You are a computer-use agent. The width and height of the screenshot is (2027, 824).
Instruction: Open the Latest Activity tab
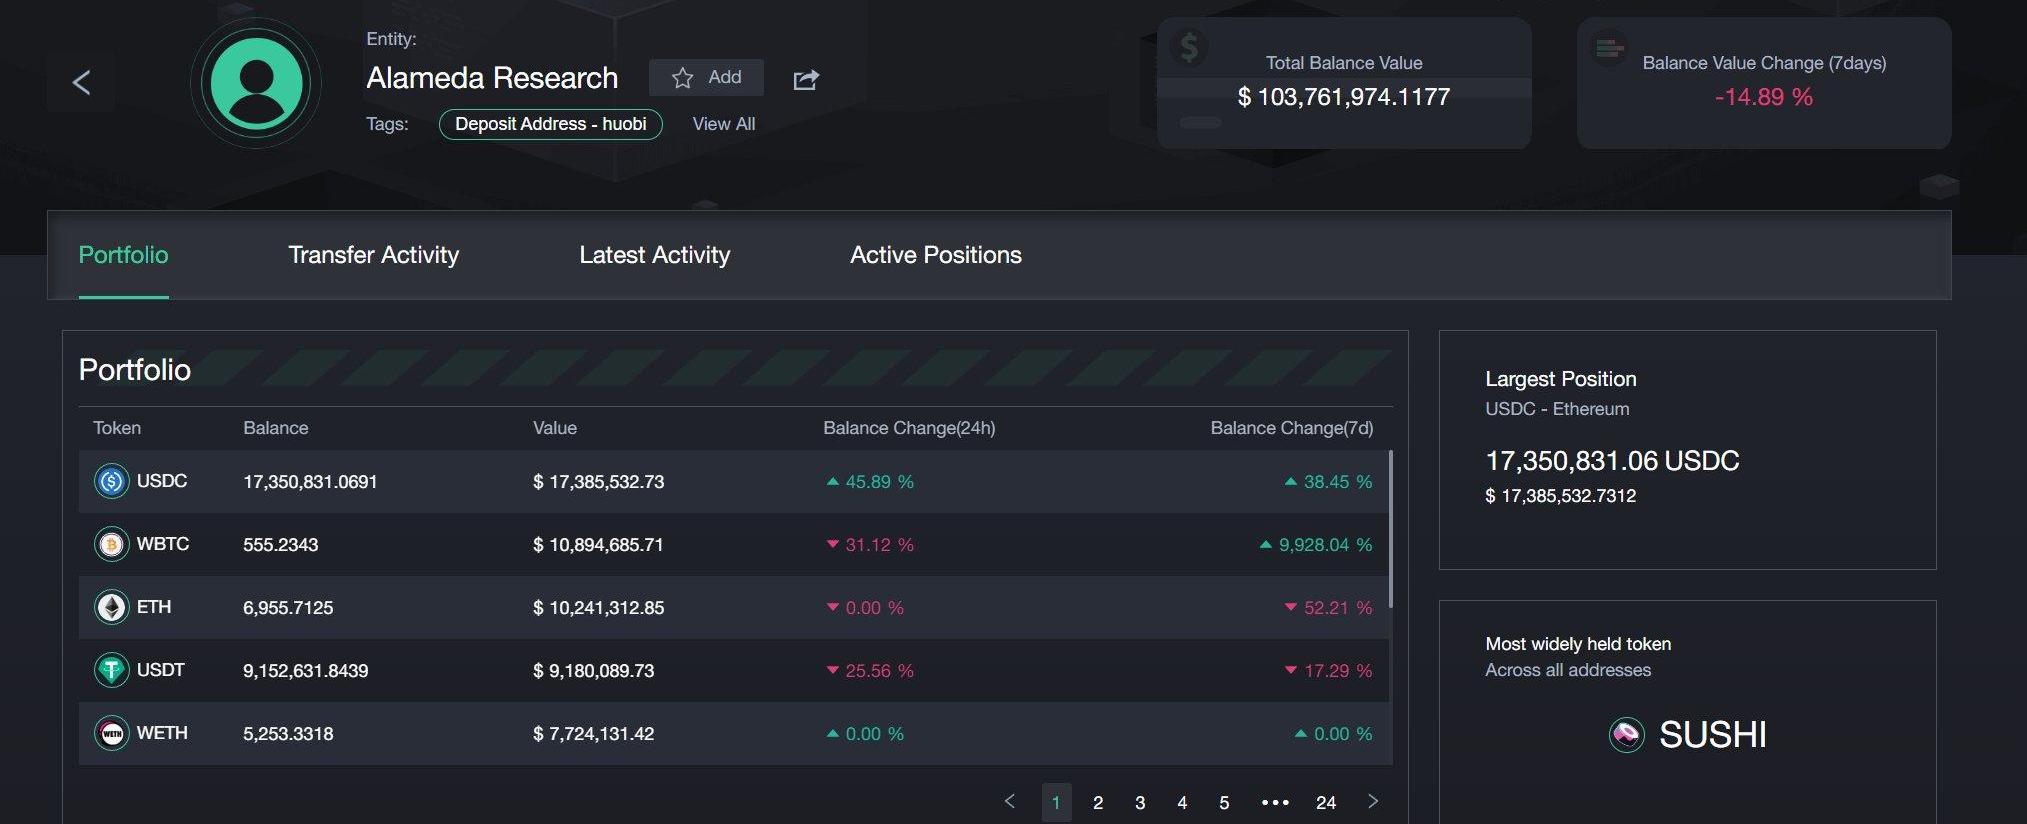tap(654, 255)
